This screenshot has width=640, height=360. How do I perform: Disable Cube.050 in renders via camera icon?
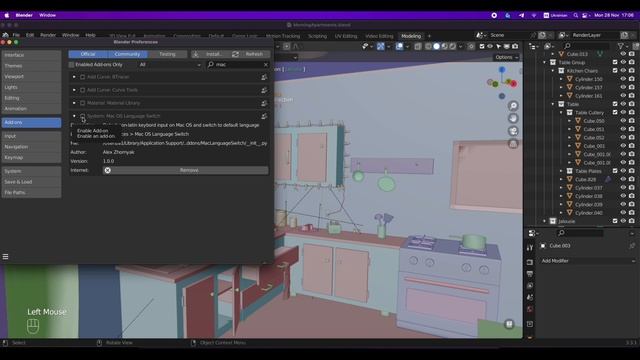pos(632,121)
